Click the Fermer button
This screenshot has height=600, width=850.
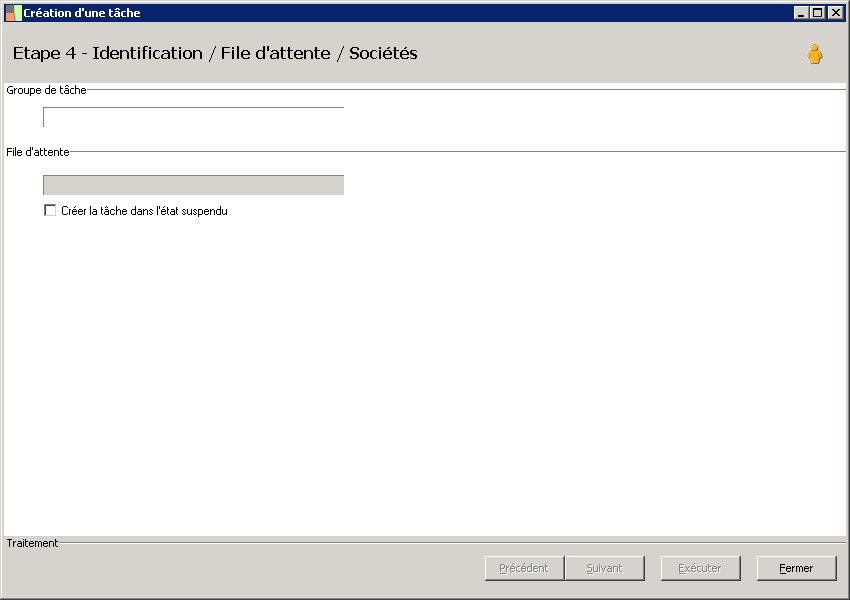(796, 568)
